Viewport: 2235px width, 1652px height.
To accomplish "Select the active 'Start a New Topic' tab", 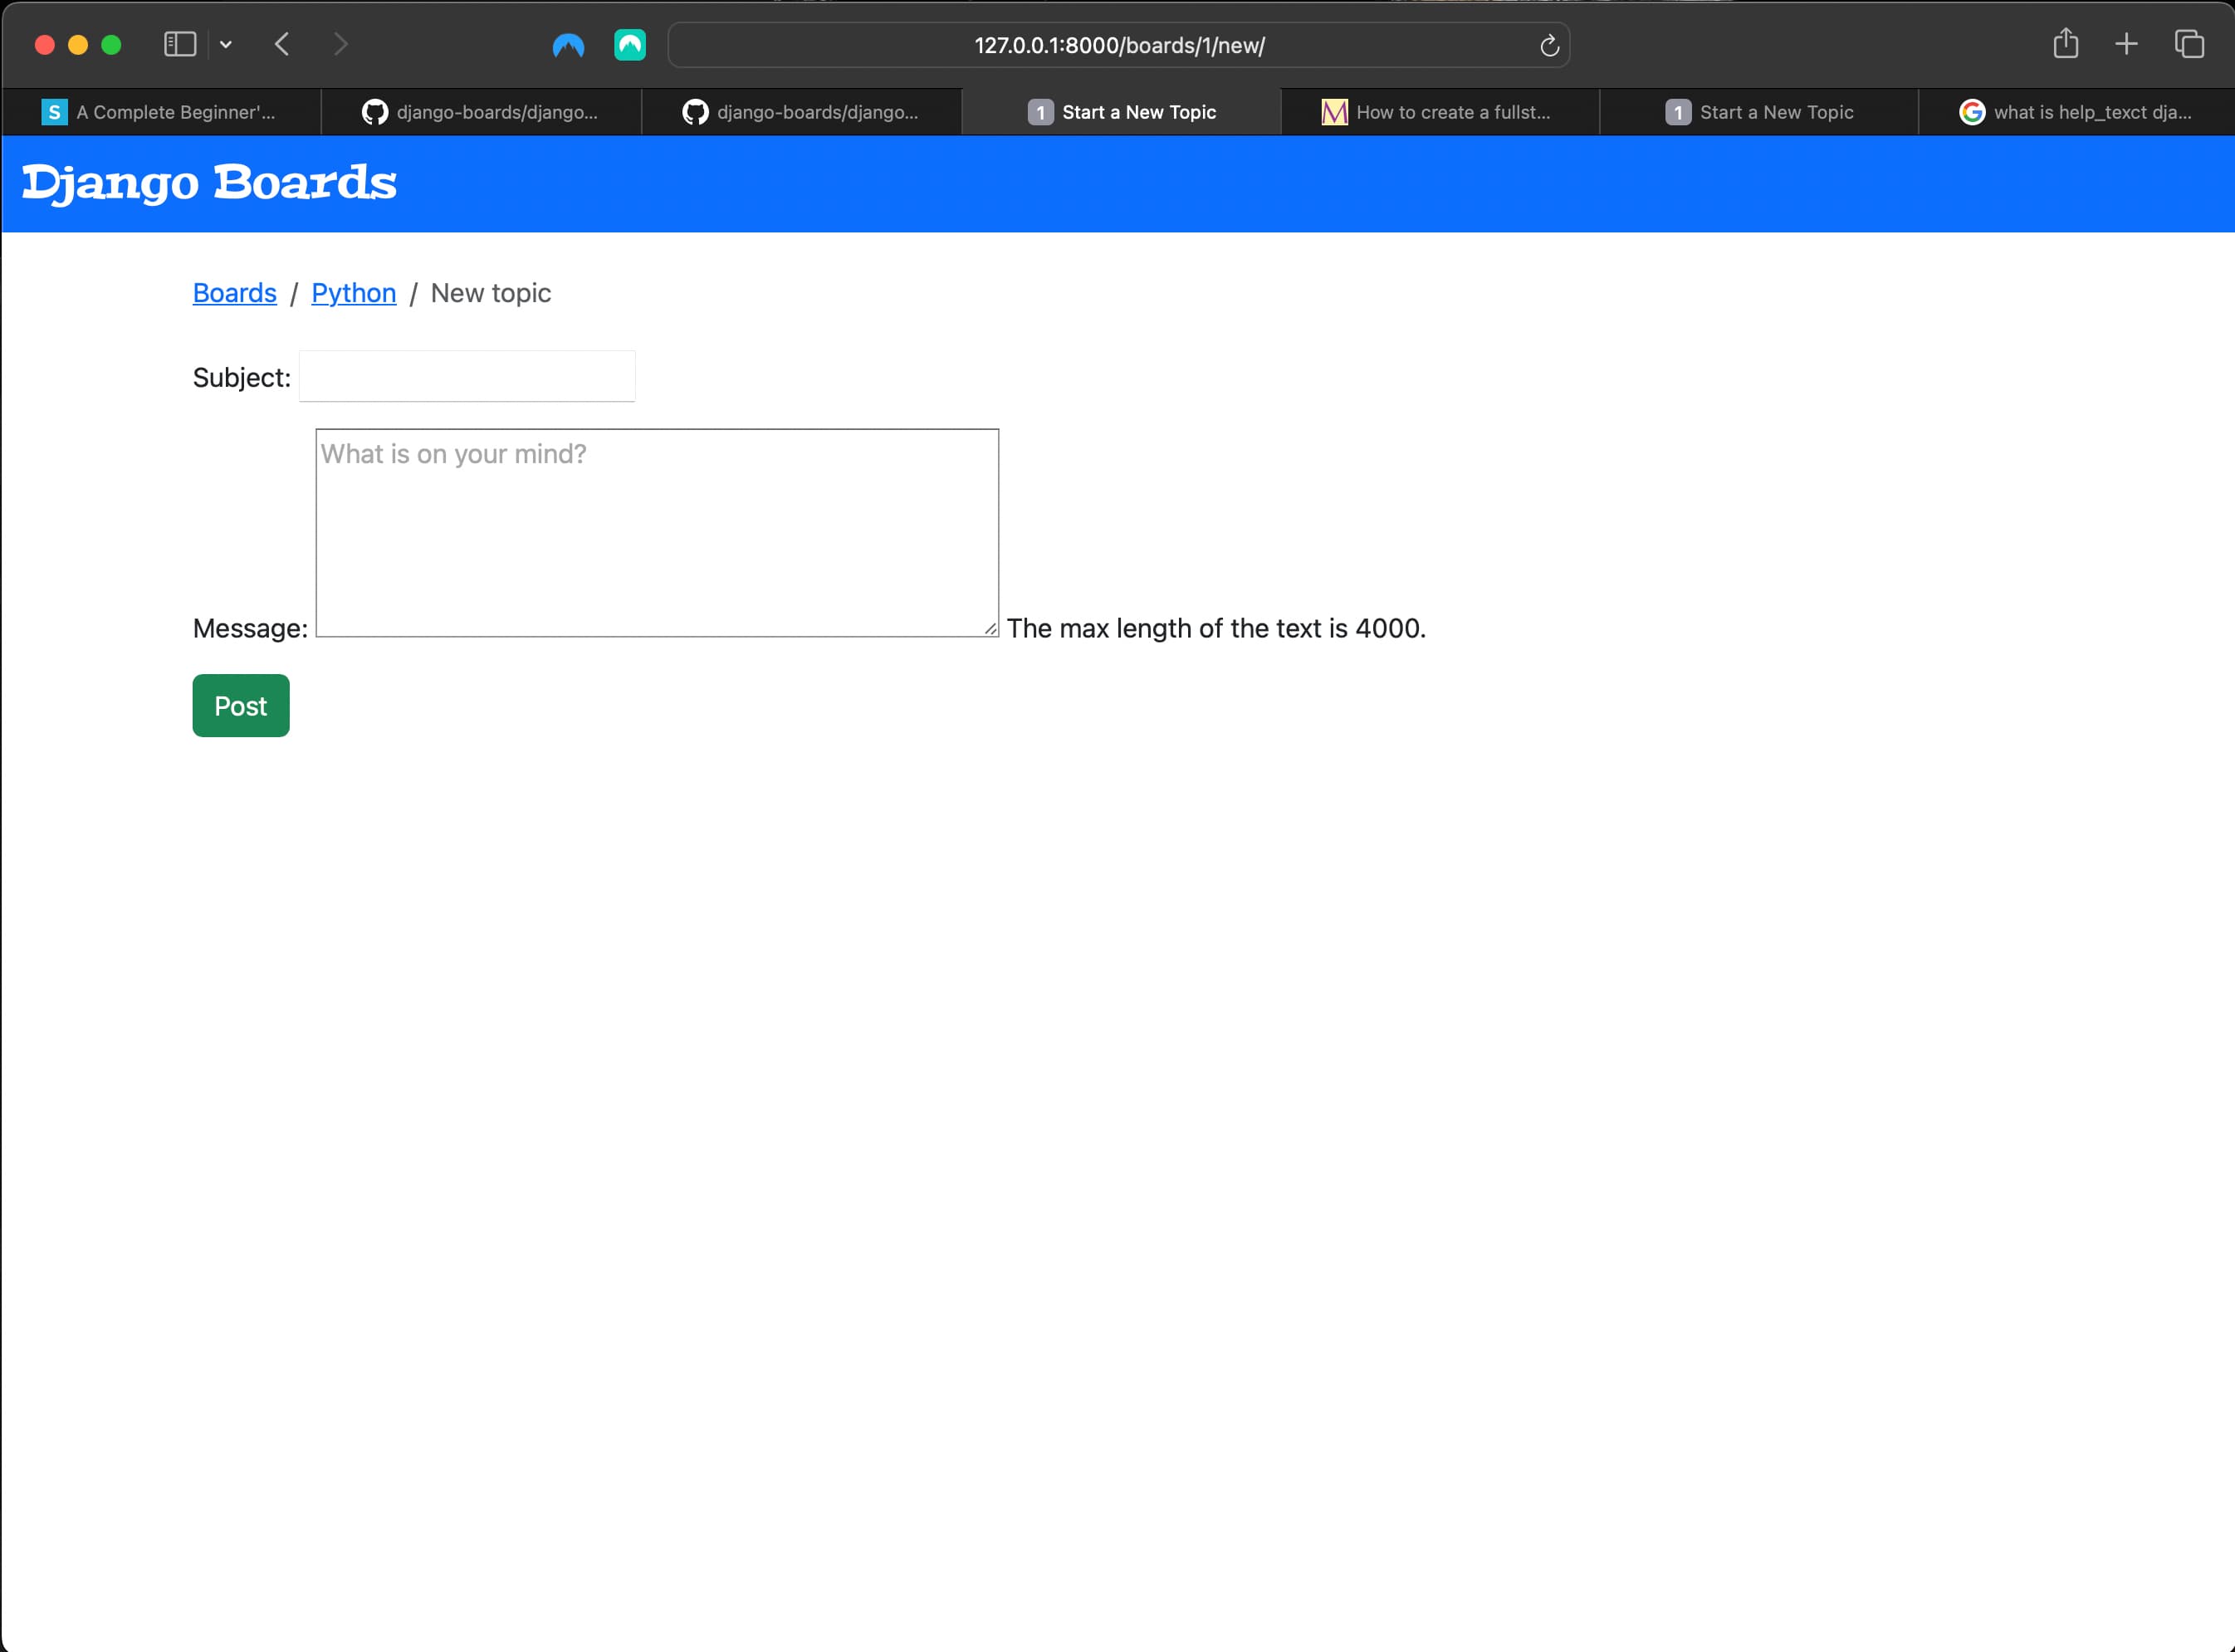I will (1121, 112).
